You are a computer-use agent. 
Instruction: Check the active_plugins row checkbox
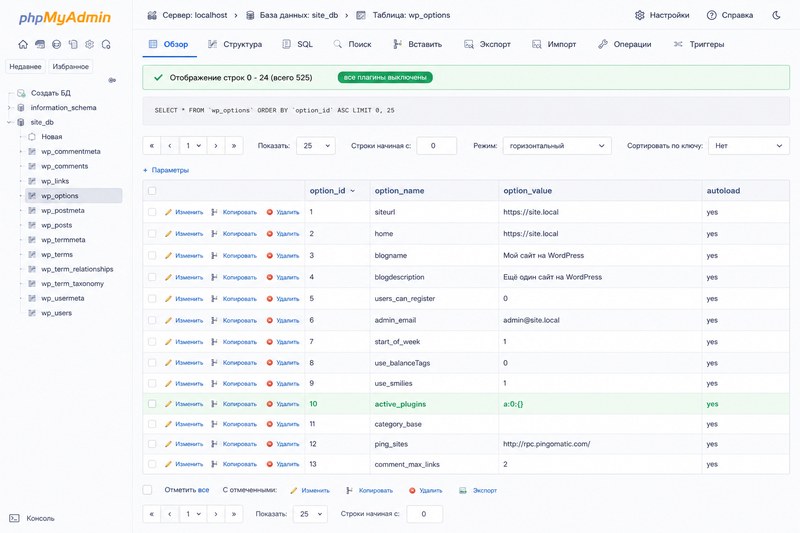click(x=152, y=404)
